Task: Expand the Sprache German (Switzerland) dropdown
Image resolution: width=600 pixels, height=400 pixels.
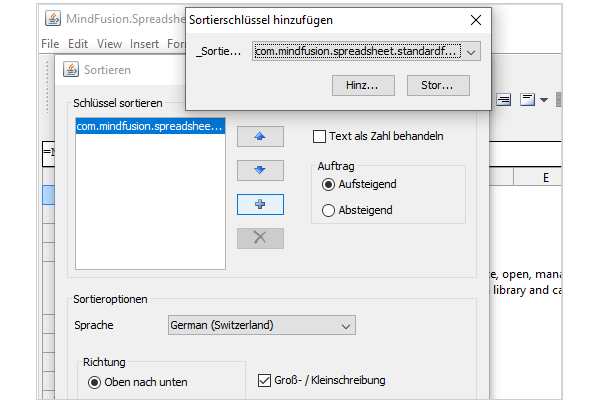Action: coord(262,325)
